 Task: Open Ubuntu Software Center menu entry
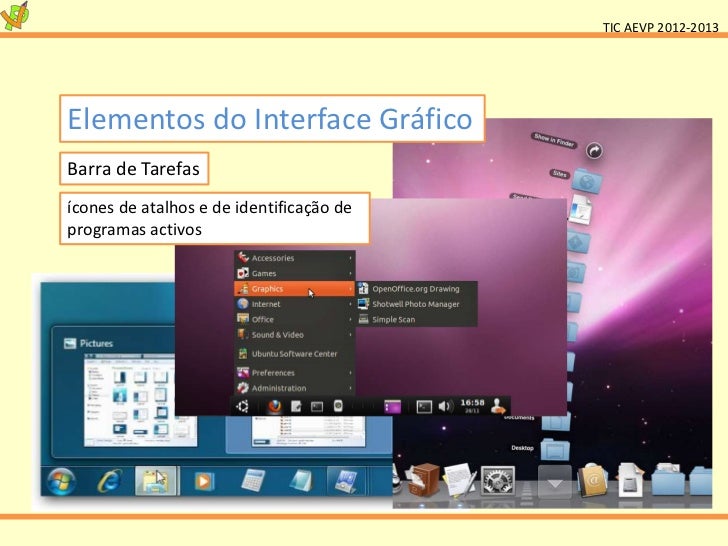click(295, 353)
